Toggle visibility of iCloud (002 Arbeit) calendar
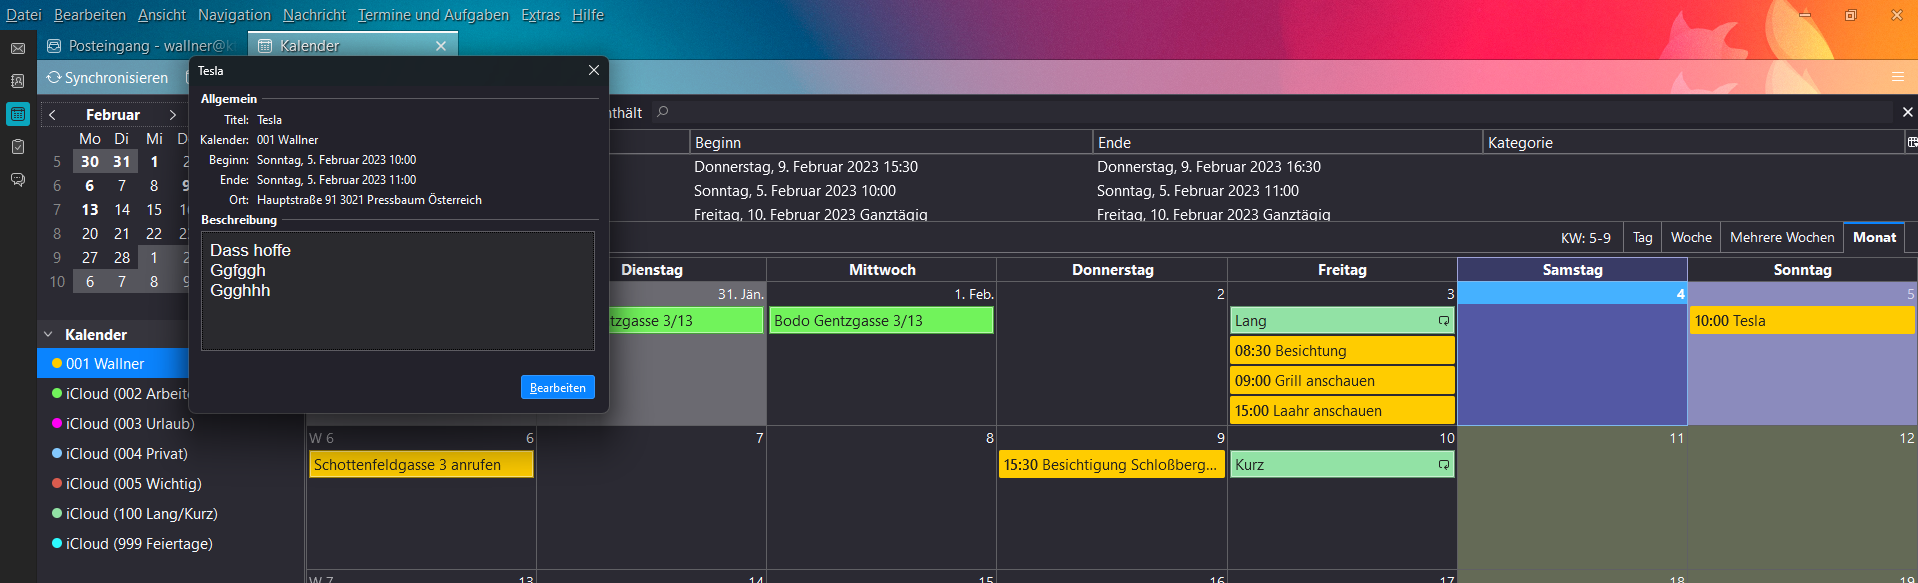1918x583 pixels. coord(57,394)
